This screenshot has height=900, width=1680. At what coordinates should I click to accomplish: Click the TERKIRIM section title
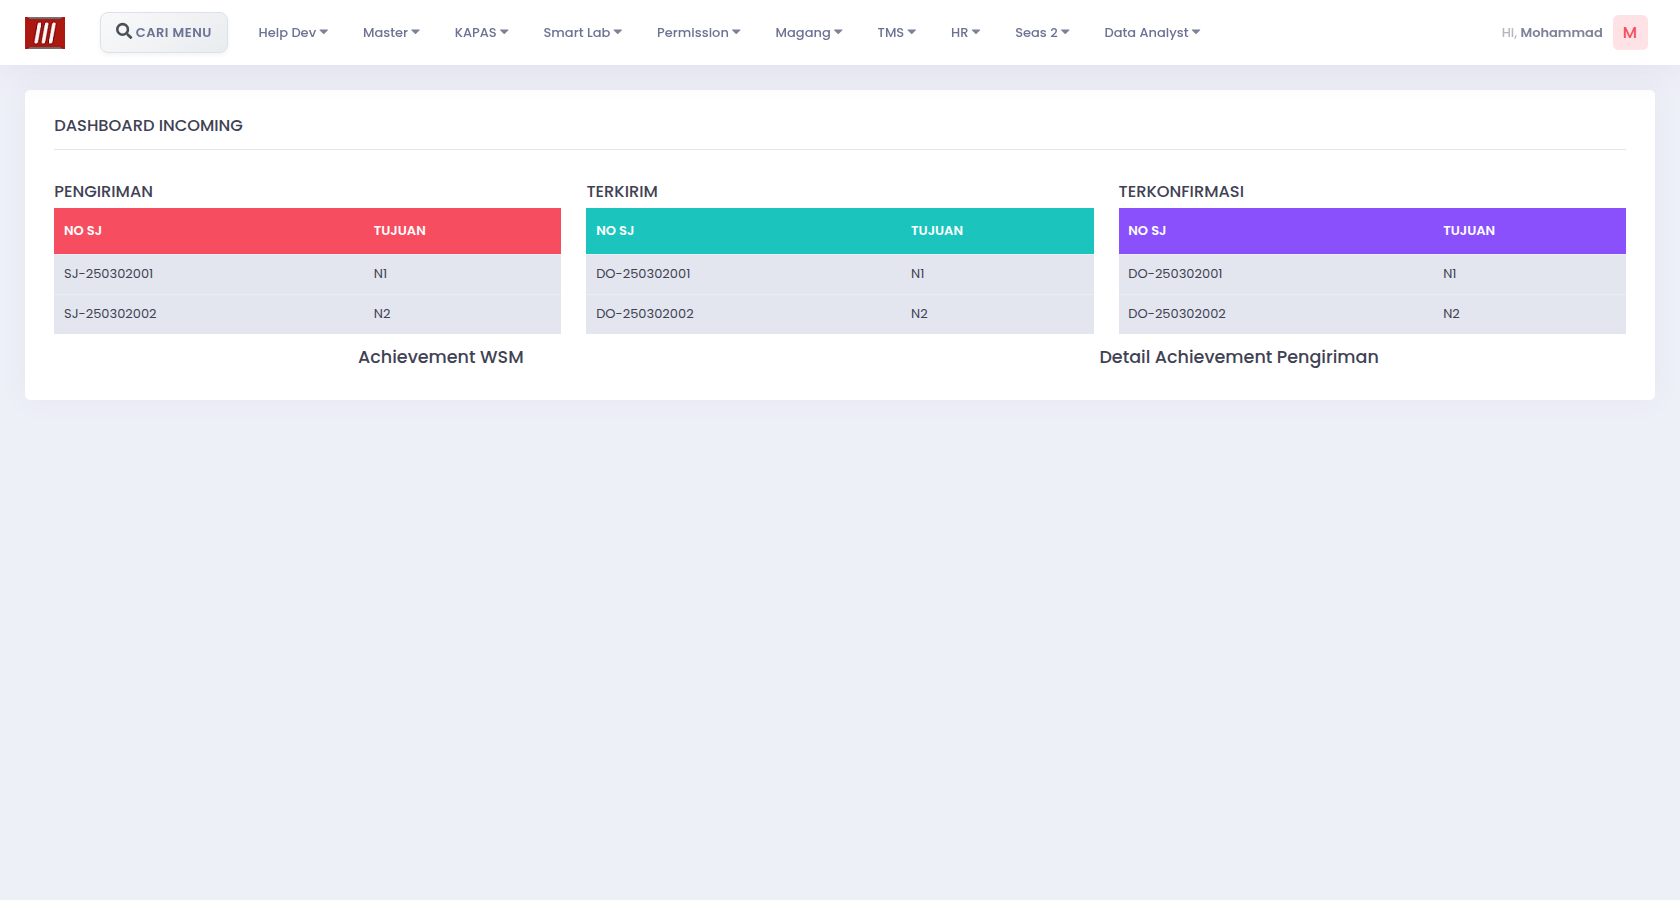click(622, 192)
